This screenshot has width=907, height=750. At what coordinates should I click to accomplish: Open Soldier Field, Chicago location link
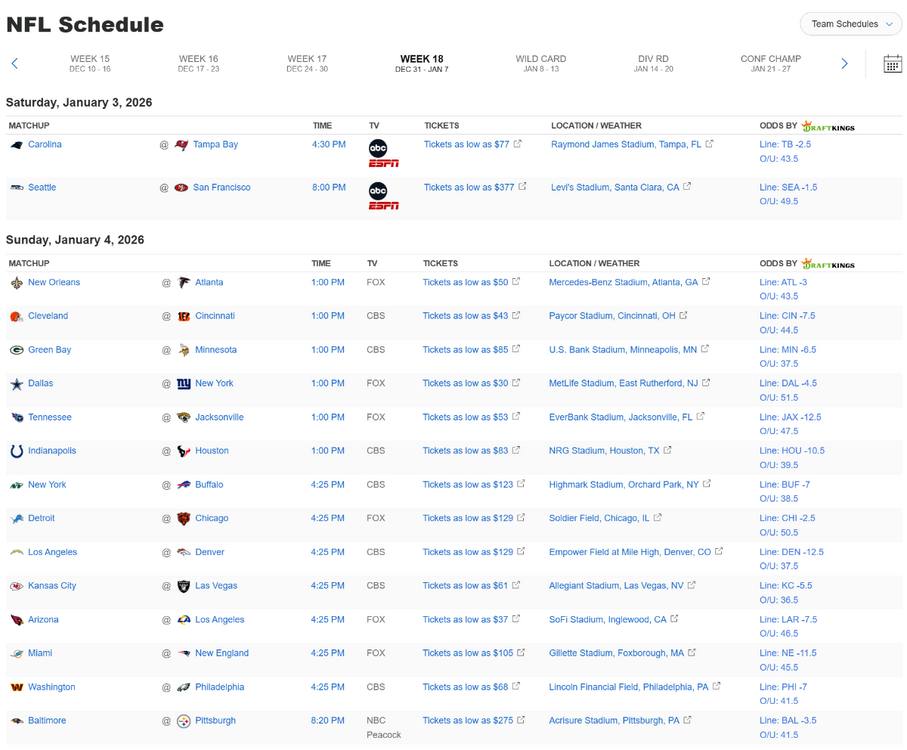pyautogui.click(x=599, y=518)
